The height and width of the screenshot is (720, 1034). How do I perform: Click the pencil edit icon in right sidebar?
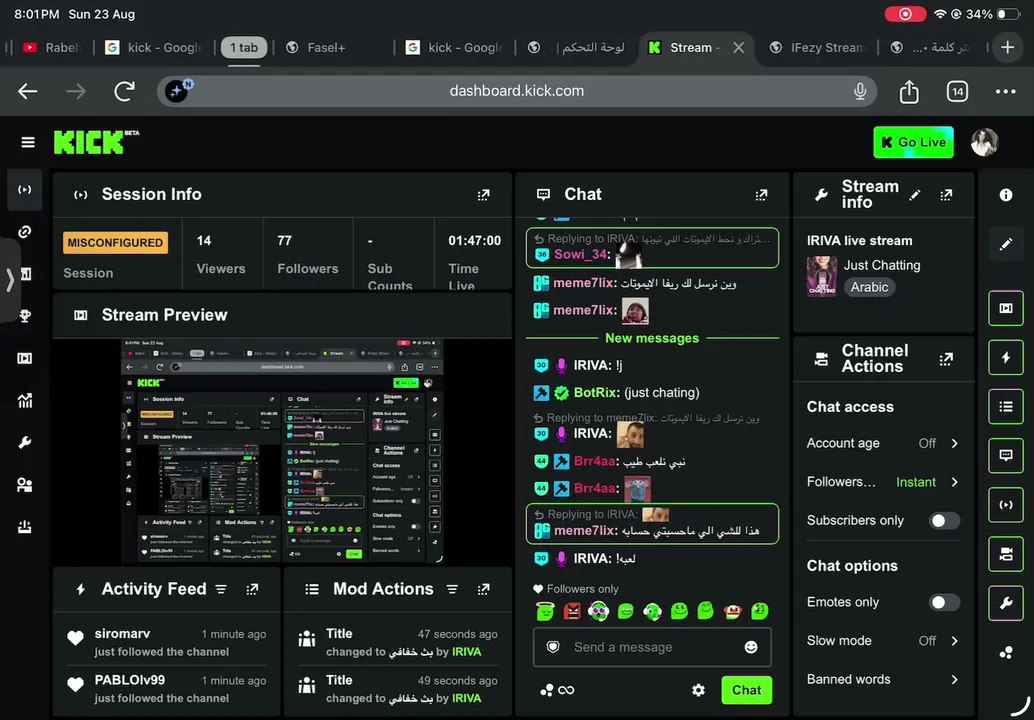[1006, 244]
